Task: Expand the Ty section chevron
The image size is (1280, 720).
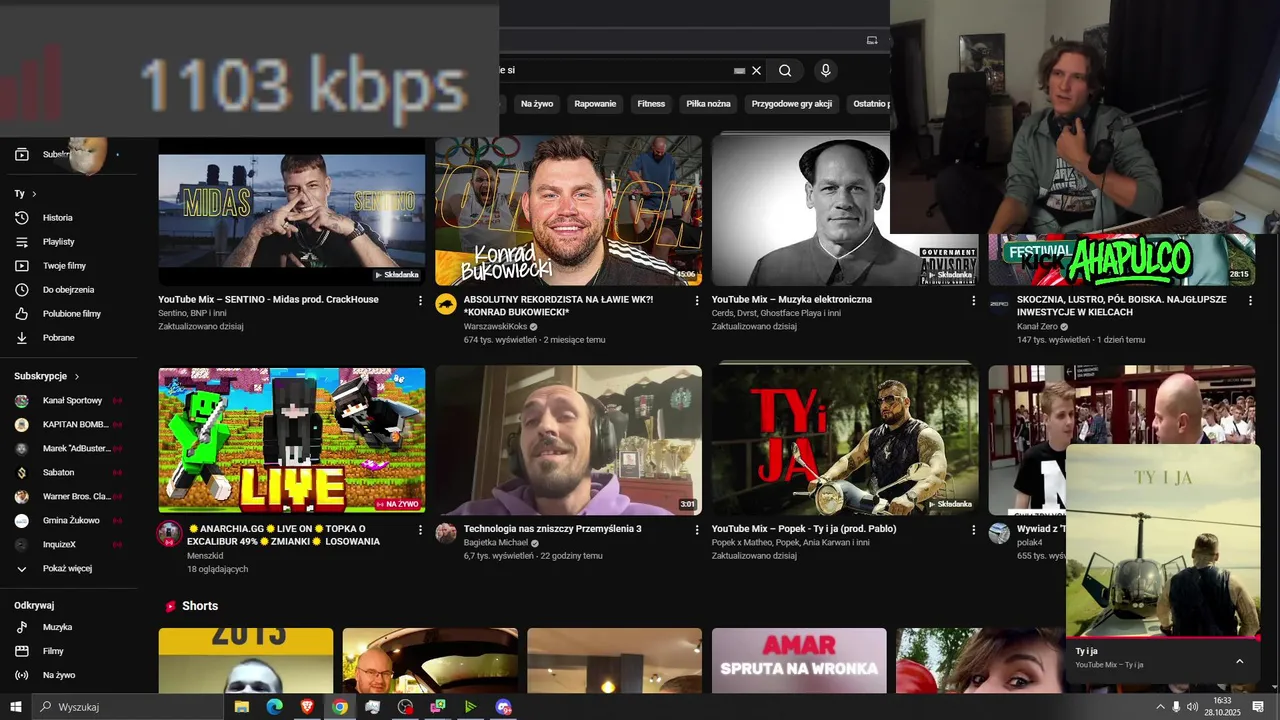Action: [x=34, y=194]
